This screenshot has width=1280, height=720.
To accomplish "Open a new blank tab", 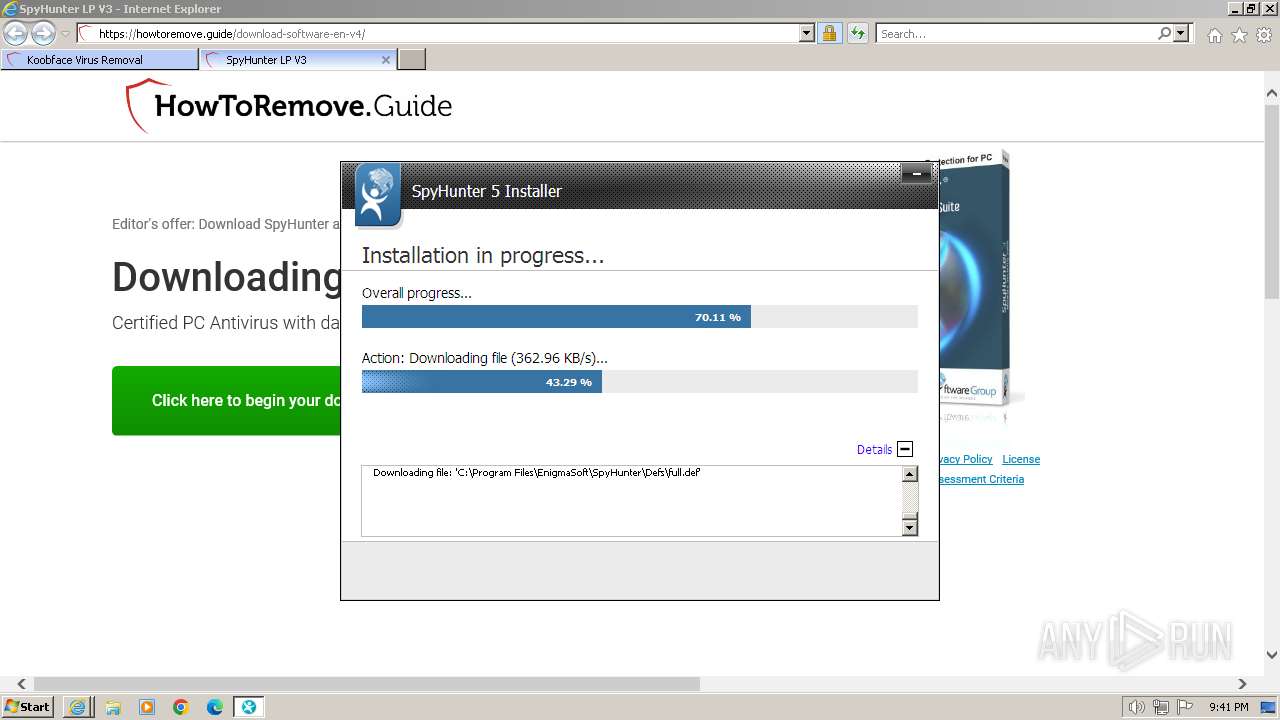I will [412, 60].
